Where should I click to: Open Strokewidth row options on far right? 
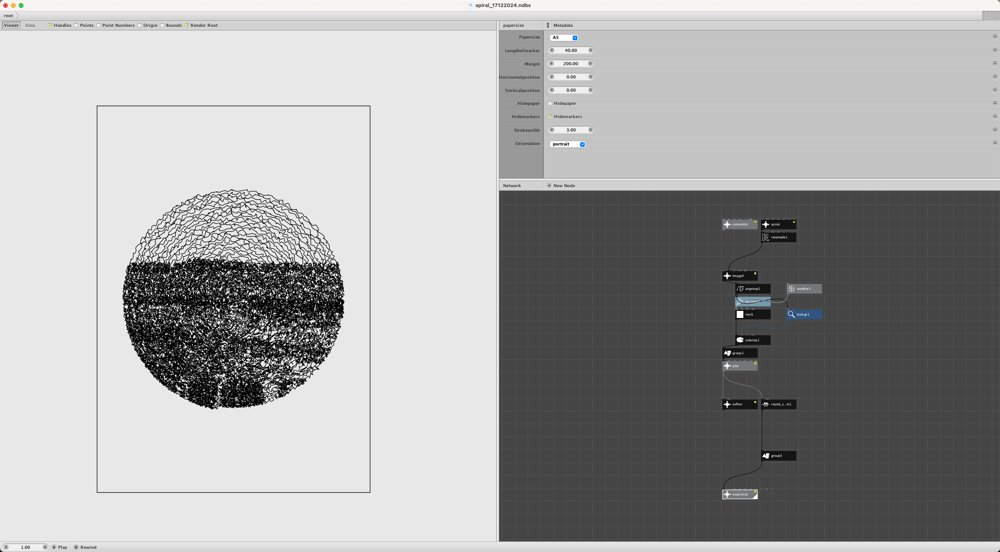(x=994, y=129)
